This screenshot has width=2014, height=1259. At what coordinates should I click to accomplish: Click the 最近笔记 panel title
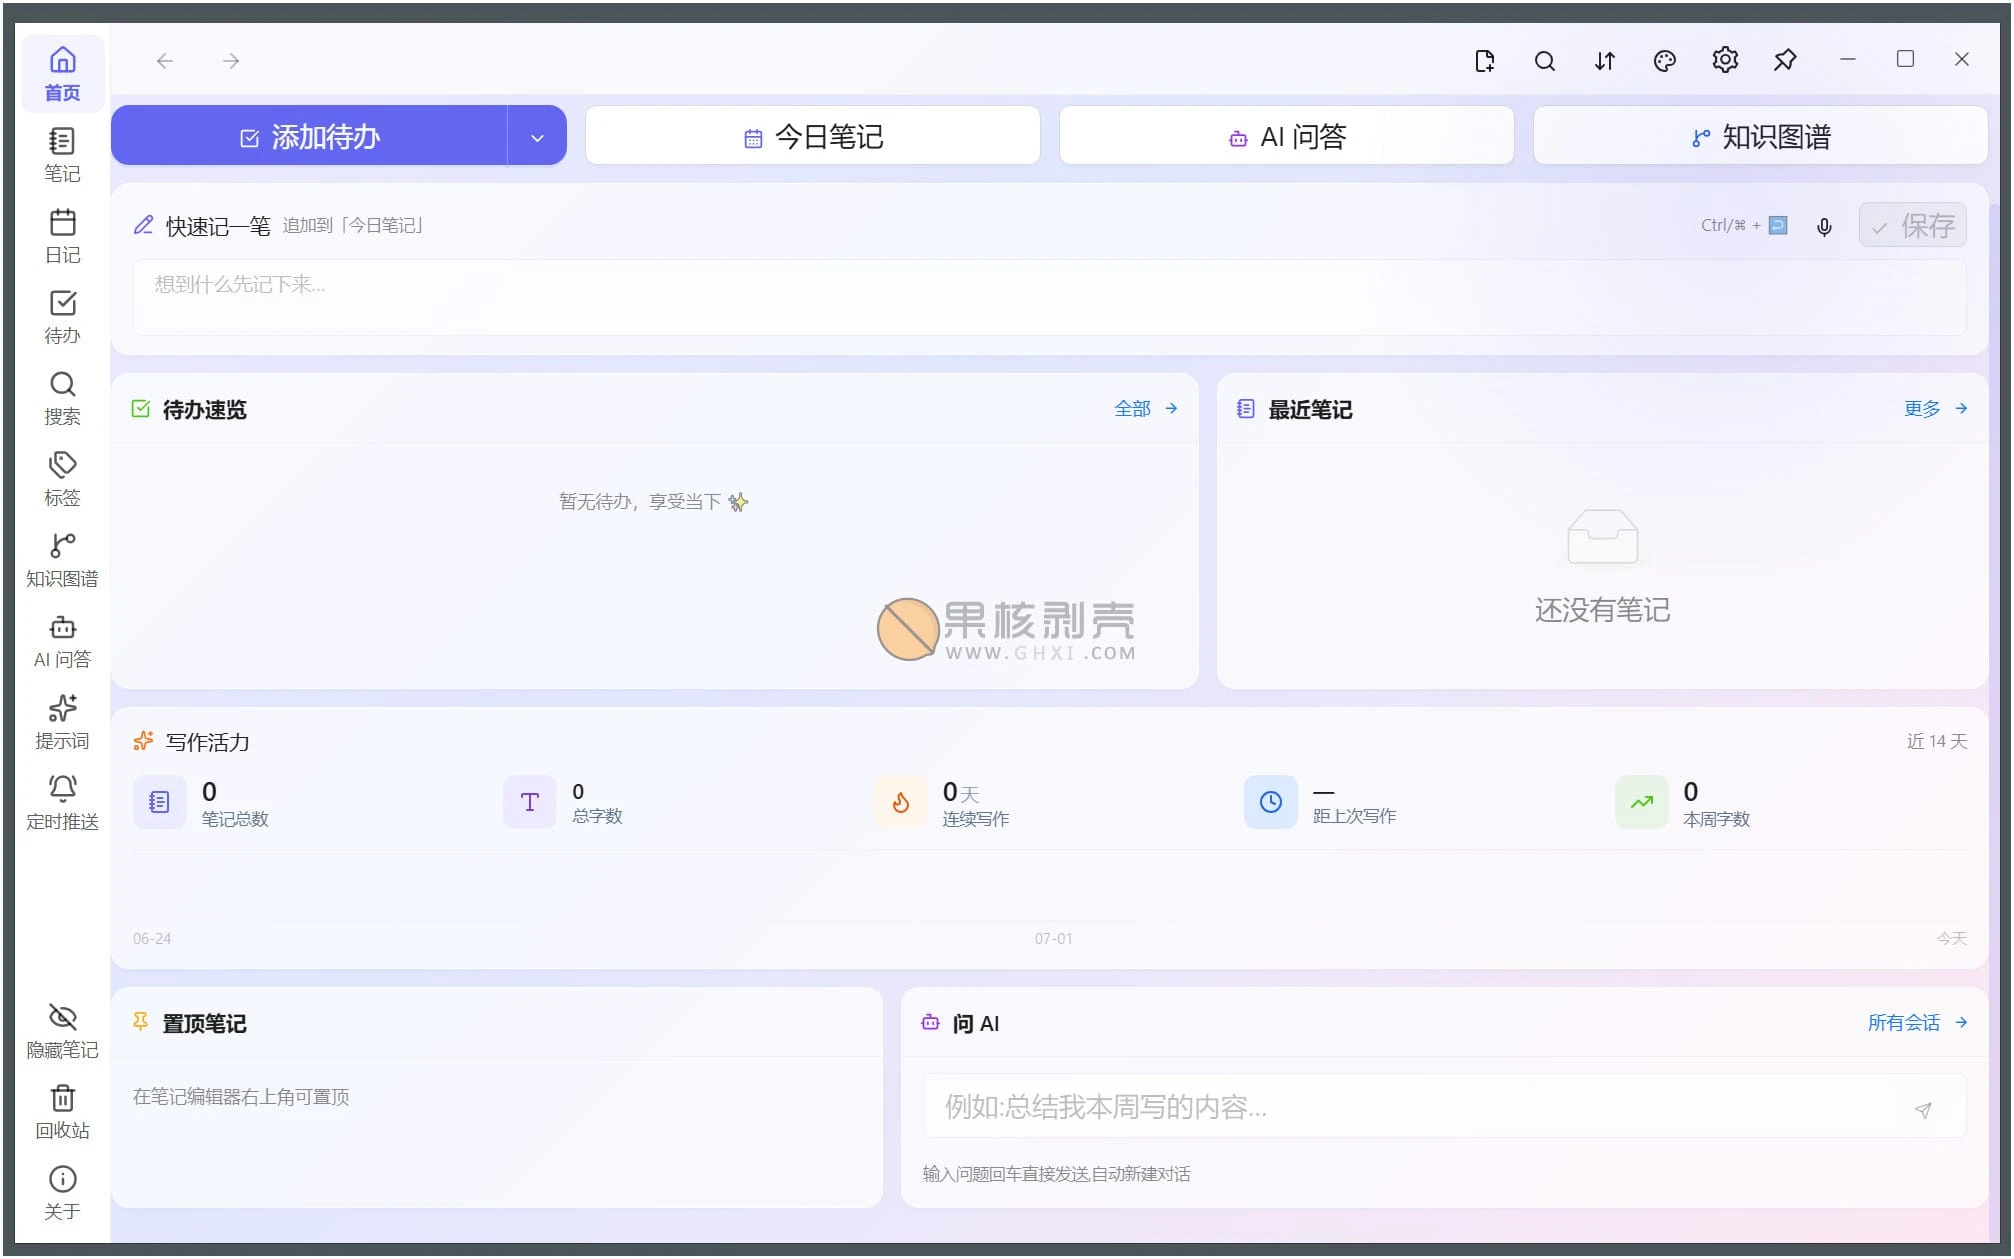(1310, 410)
